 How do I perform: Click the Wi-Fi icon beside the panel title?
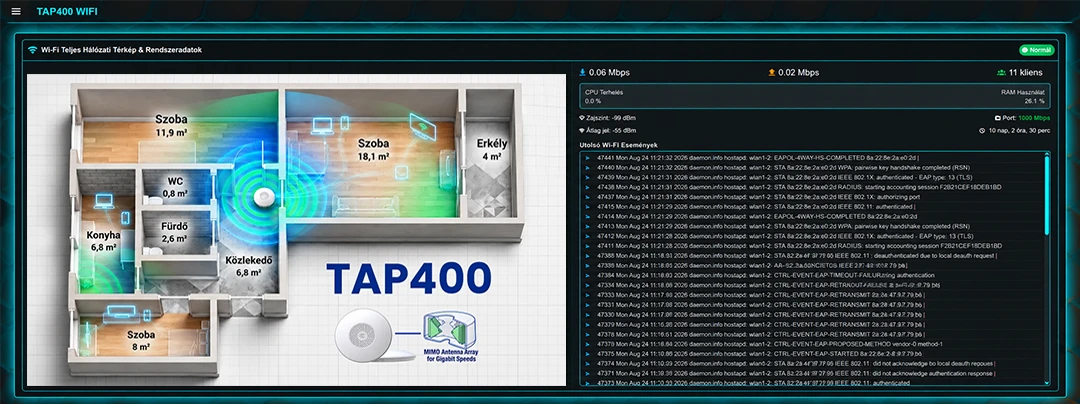pyautogui.click(x=32, y=50)
